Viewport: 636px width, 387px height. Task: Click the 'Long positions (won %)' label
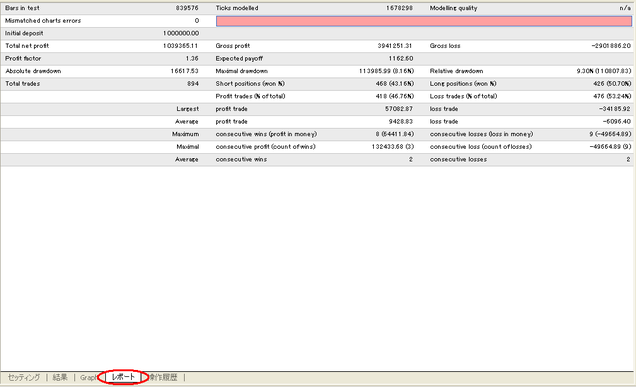[x=463, y=84]
